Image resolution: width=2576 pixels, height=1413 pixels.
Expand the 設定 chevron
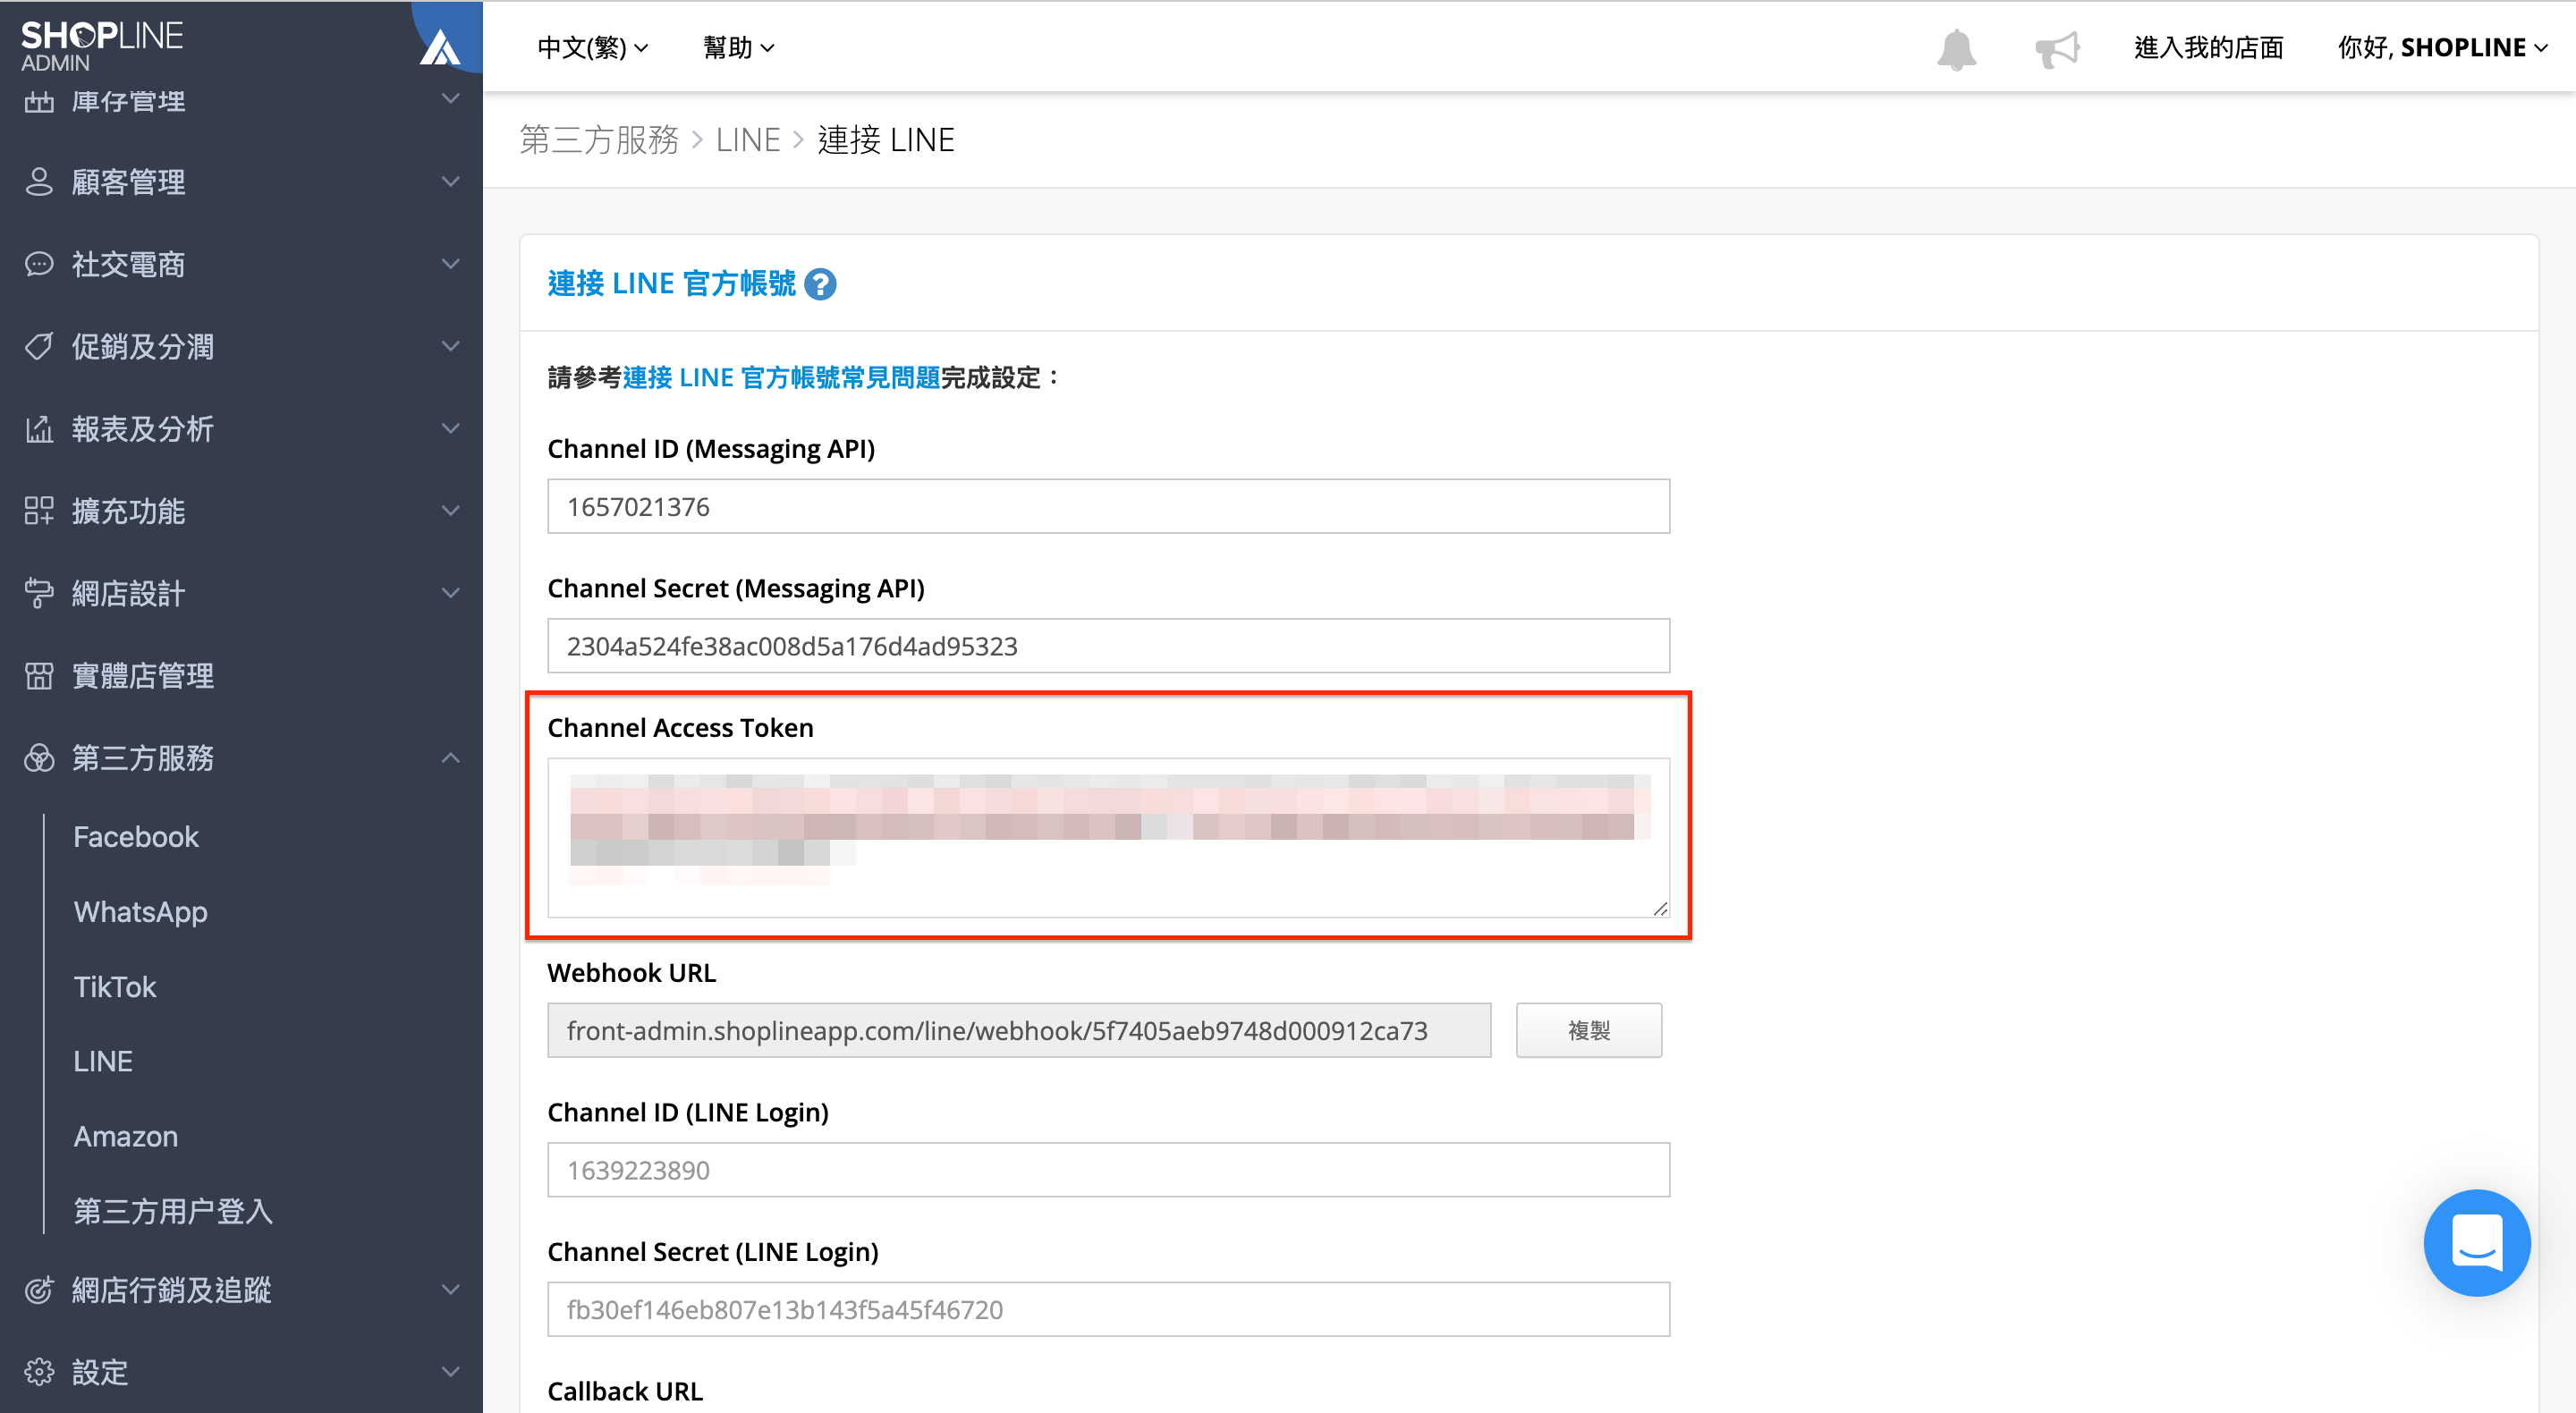click(x=451, y=1372)
